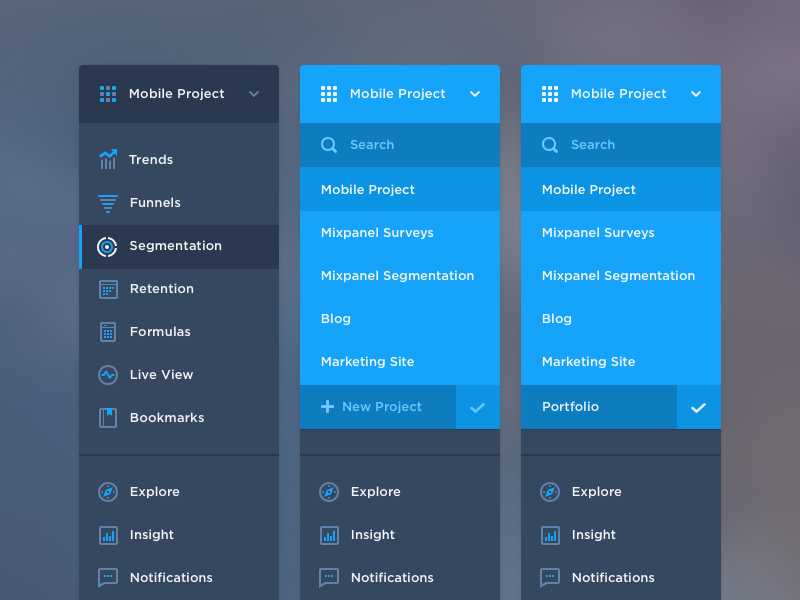The image size is (800, 600).
Task: Click the Explore compass icon in right panel
Action: coord(550,492)
